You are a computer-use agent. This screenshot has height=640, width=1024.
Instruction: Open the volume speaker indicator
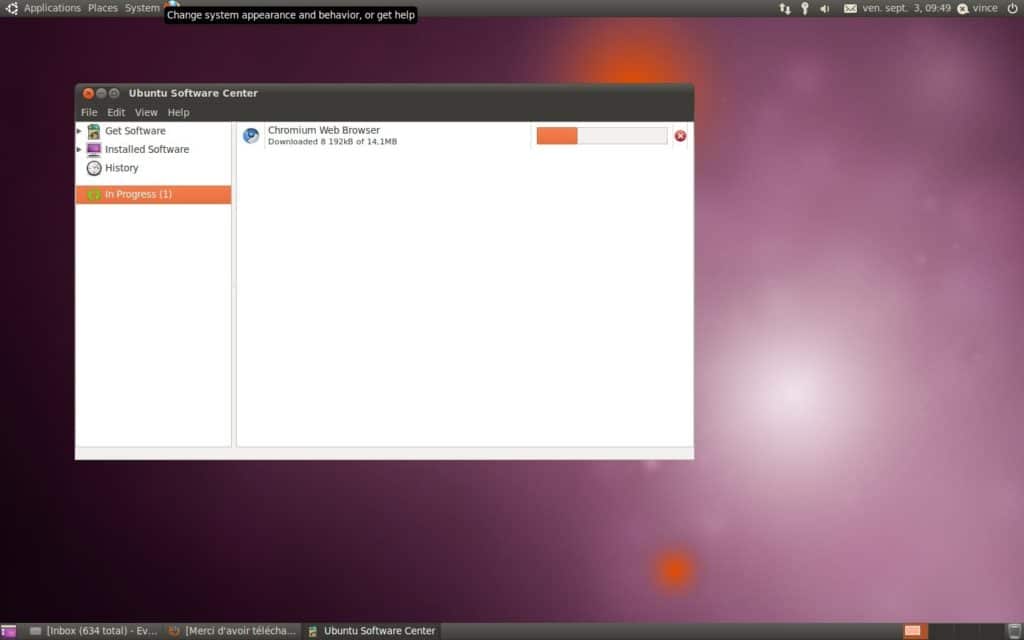(x=825, y=8)
